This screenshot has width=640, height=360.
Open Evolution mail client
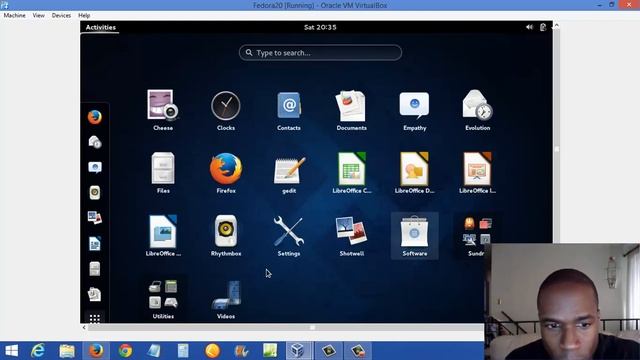point(477,110)
